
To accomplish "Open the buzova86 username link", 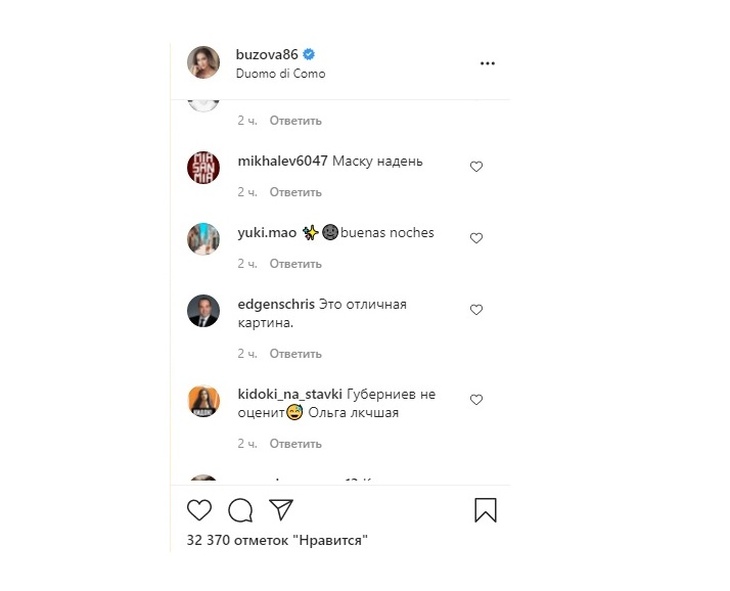I will click(267, 55).
